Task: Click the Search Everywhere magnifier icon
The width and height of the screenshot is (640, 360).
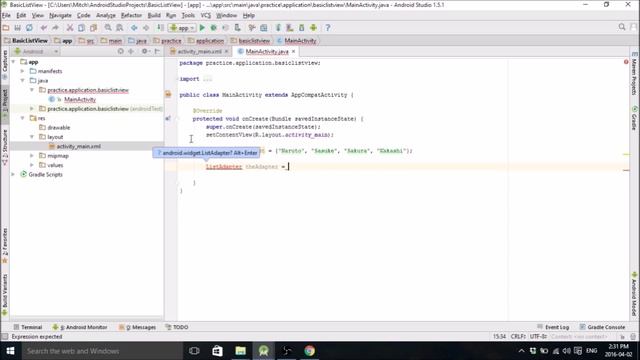Action: pyautogui.click(x=622, y=27)
